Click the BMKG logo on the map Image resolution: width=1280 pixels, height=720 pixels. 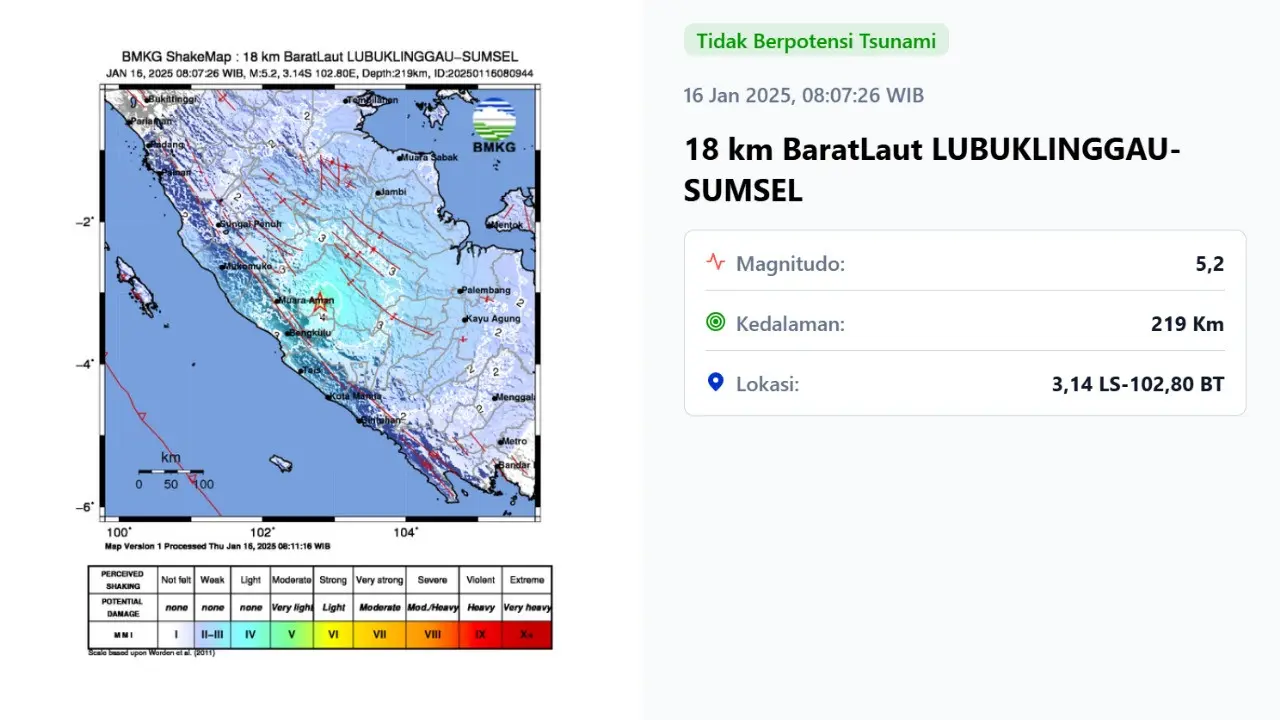(x=494, y=127)
